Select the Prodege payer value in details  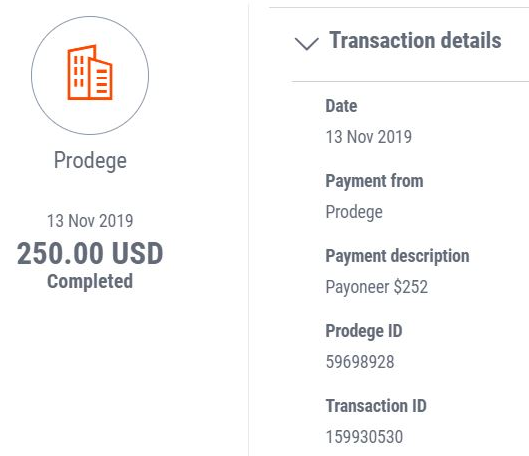point(354,212)
